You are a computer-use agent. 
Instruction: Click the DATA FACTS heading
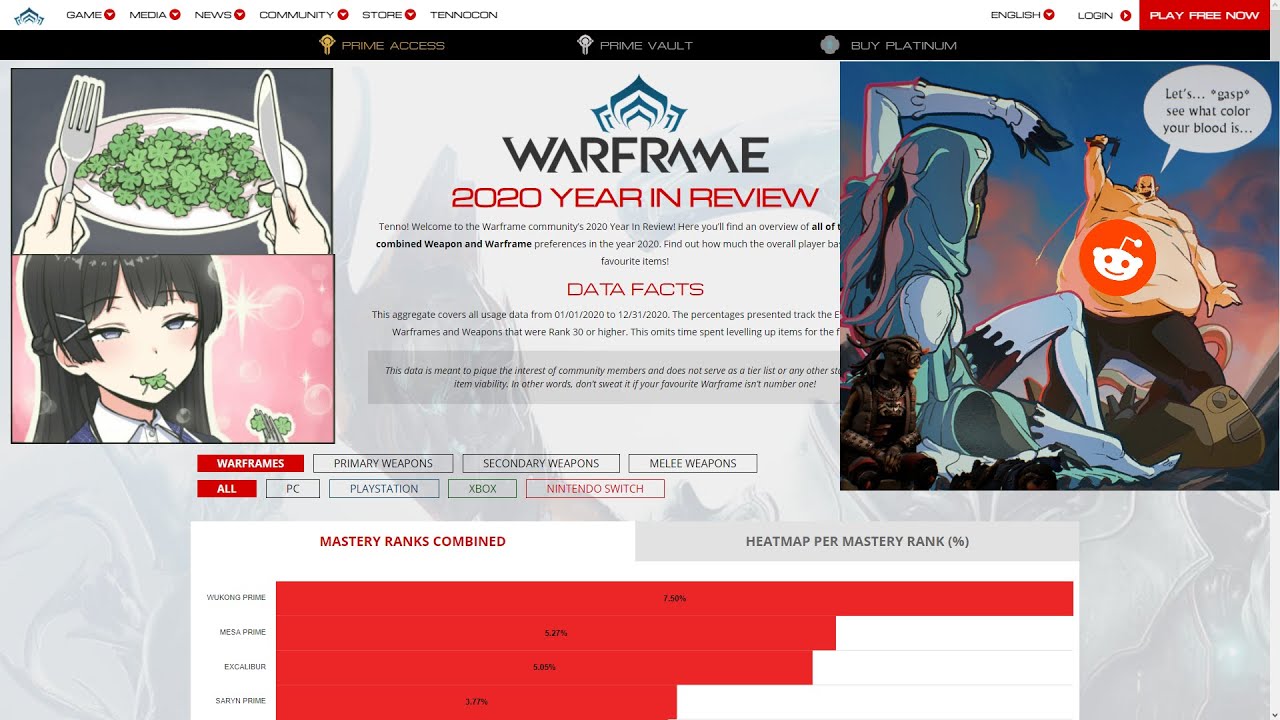635,289
